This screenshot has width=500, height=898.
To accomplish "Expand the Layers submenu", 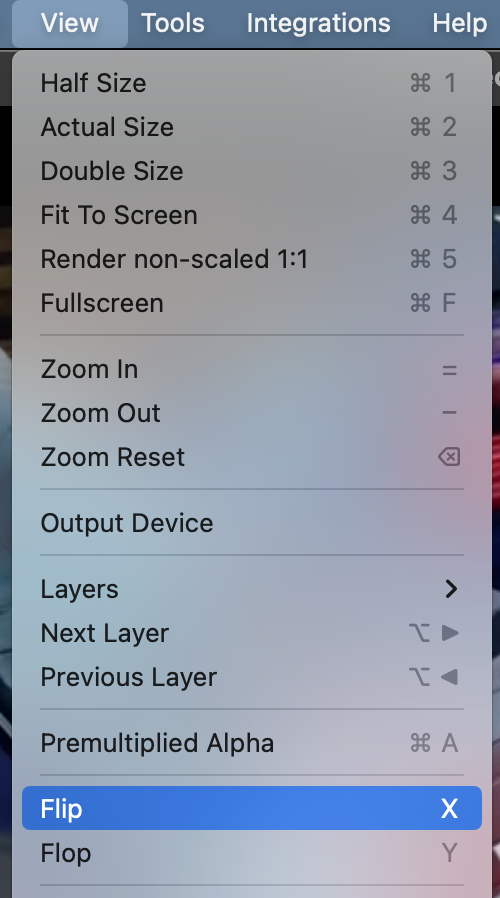I will point(251,589).
